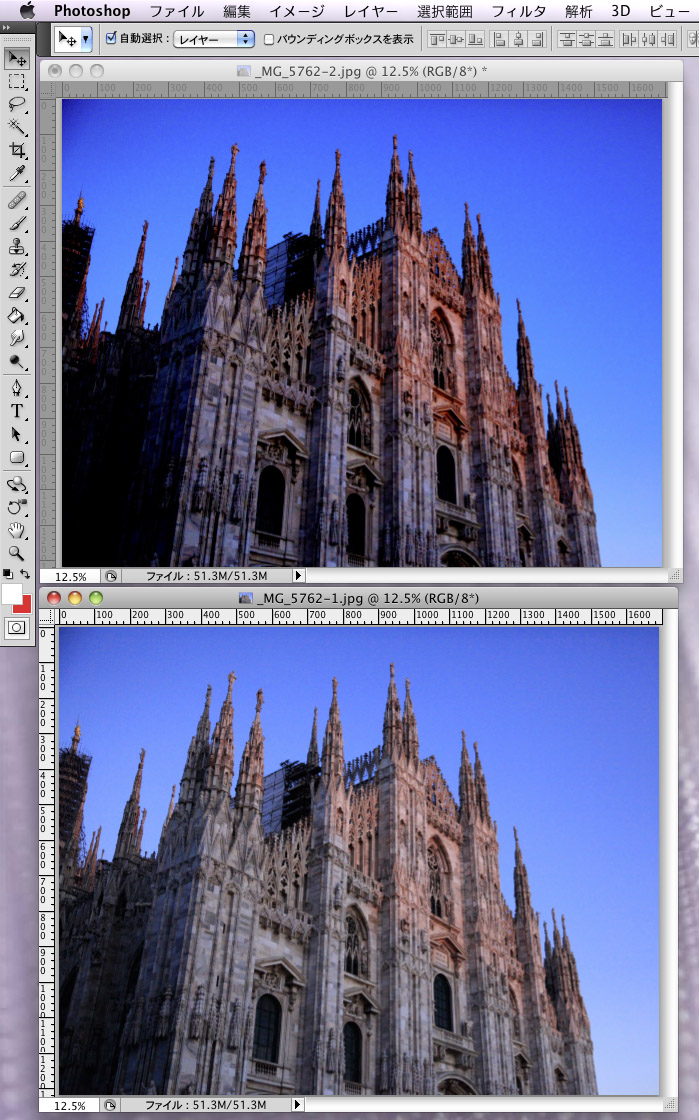Image resolution: width=699 pixels, height=1120 pixels.
Task: Click the Apple menu logo
Action: 27,11
